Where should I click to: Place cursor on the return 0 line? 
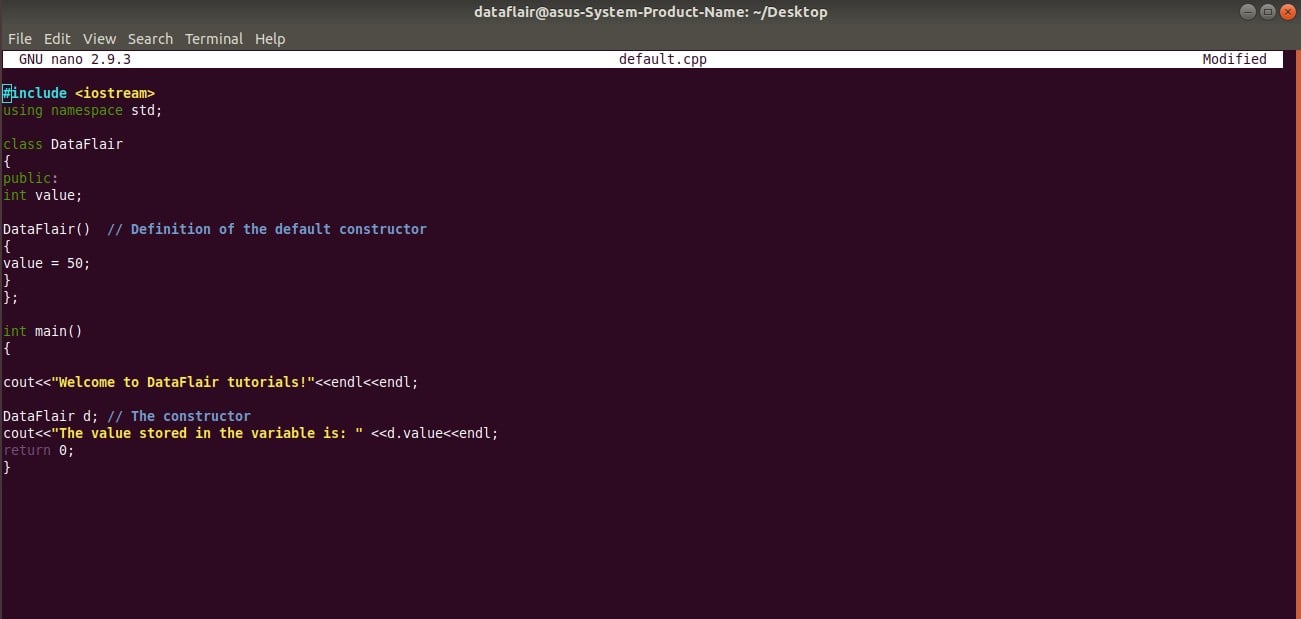[x=38, y=450]
